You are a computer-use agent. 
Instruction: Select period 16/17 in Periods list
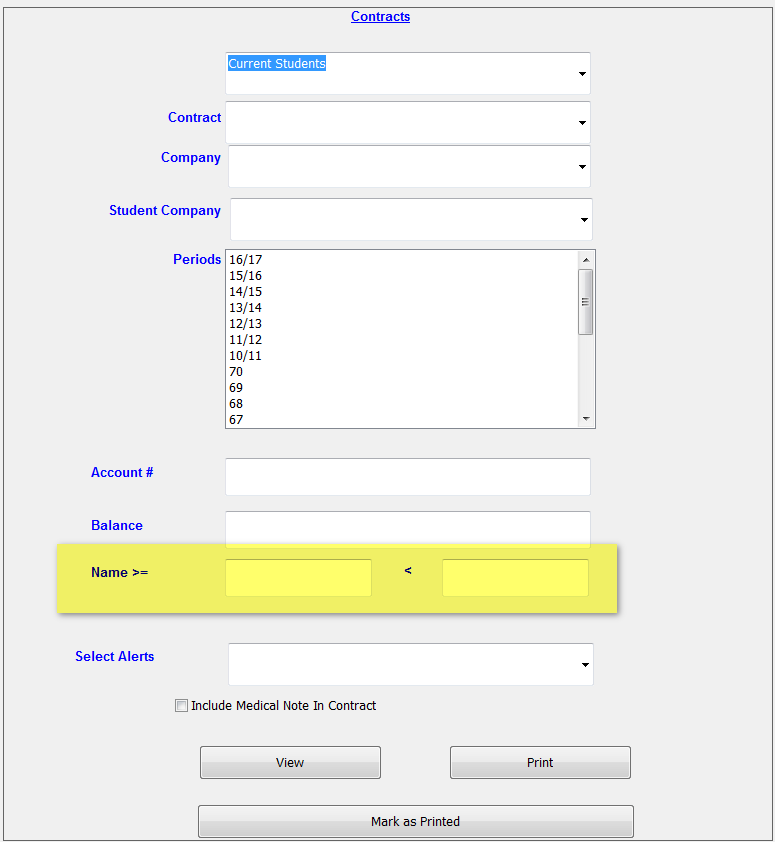coord(246,260)
